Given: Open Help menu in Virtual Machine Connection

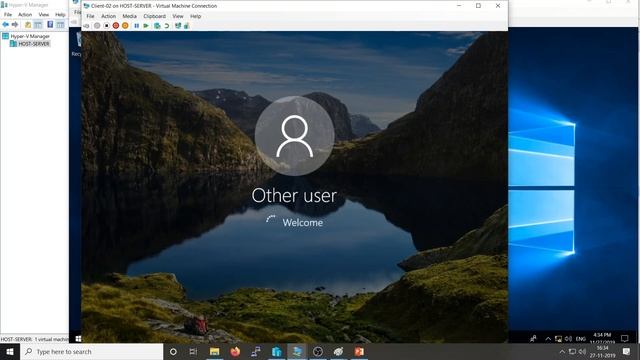Looking at the screenshot, I should pos(196,16).
